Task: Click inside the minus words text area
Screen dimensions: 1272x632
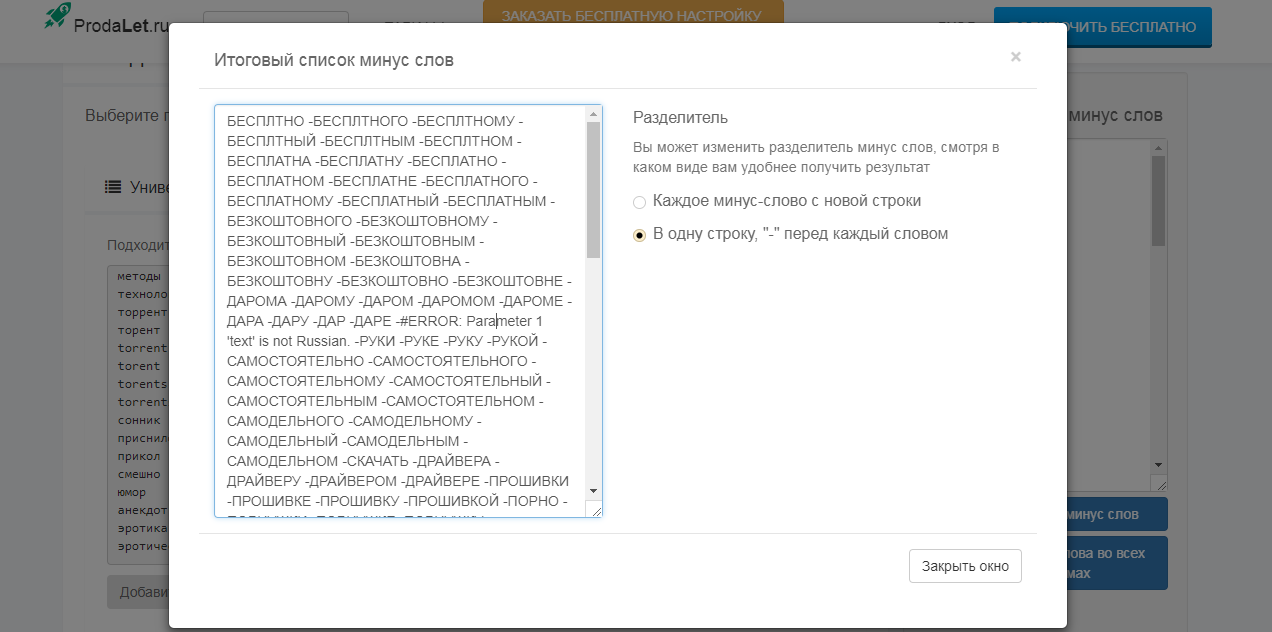Action: click(x=400, y=300)
